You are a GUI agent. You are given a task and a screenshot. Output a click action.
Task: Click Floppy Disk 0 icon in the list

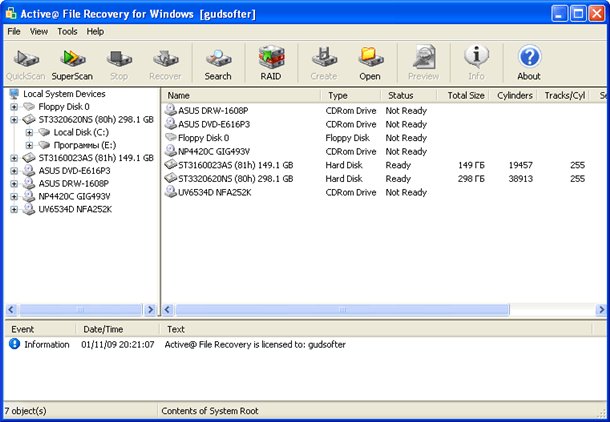pyautogui.click(x=171, y=137)
